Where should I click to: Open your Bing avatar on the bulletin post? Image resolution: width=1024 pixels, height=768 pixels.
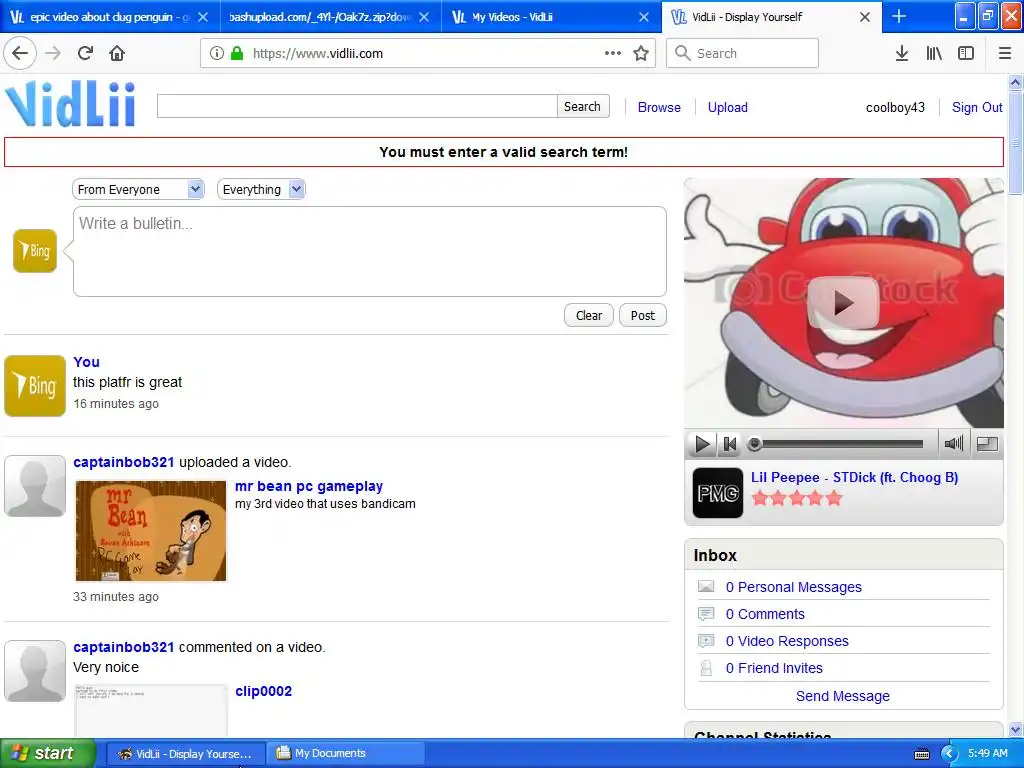[x=35, y=386]
